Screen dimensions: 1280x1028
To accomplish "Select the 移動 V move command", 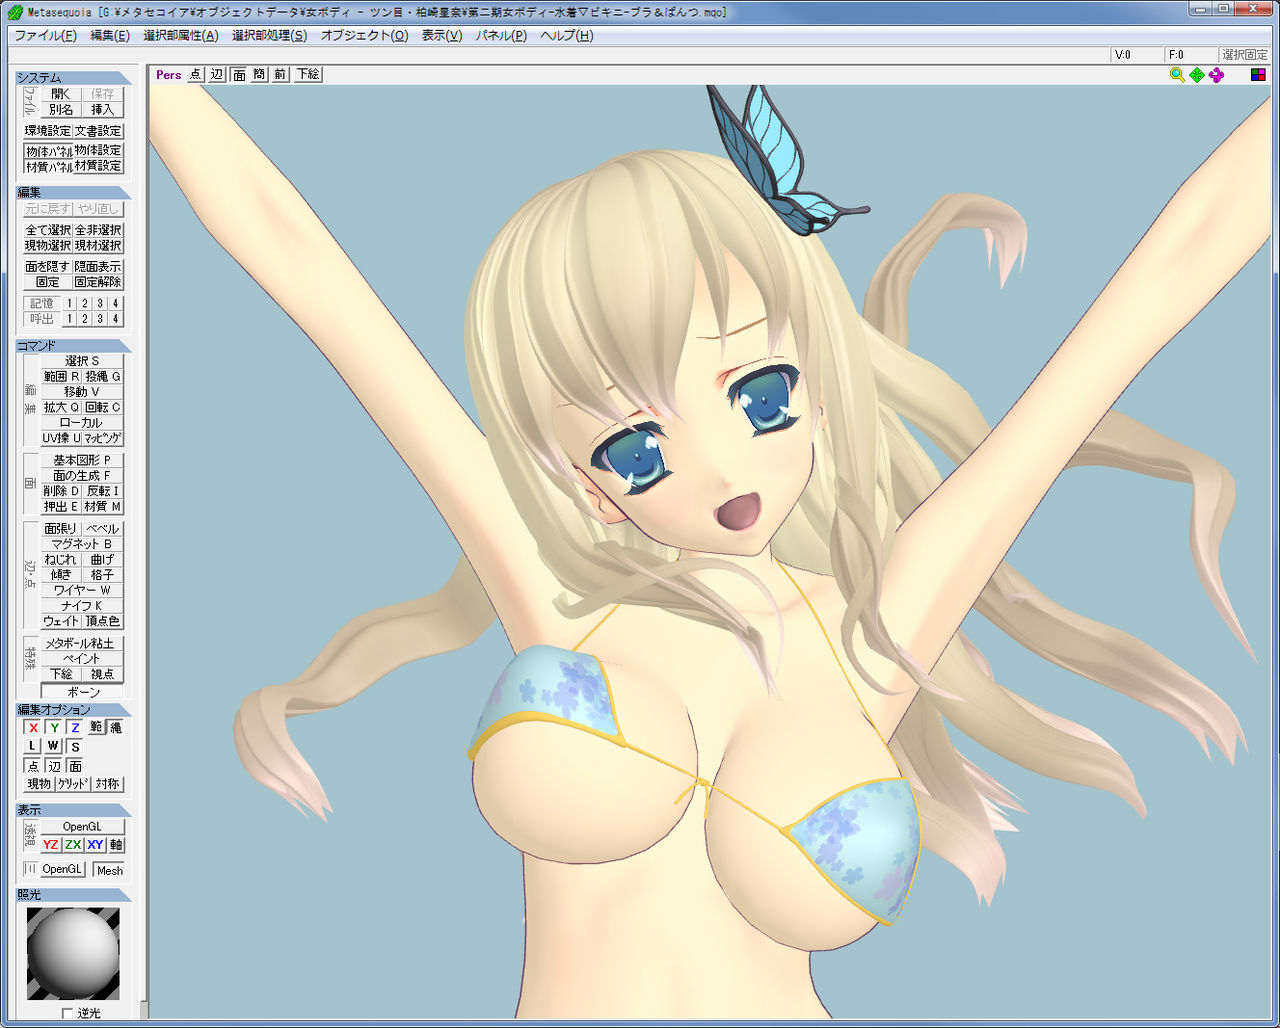I will click(82, 392).
